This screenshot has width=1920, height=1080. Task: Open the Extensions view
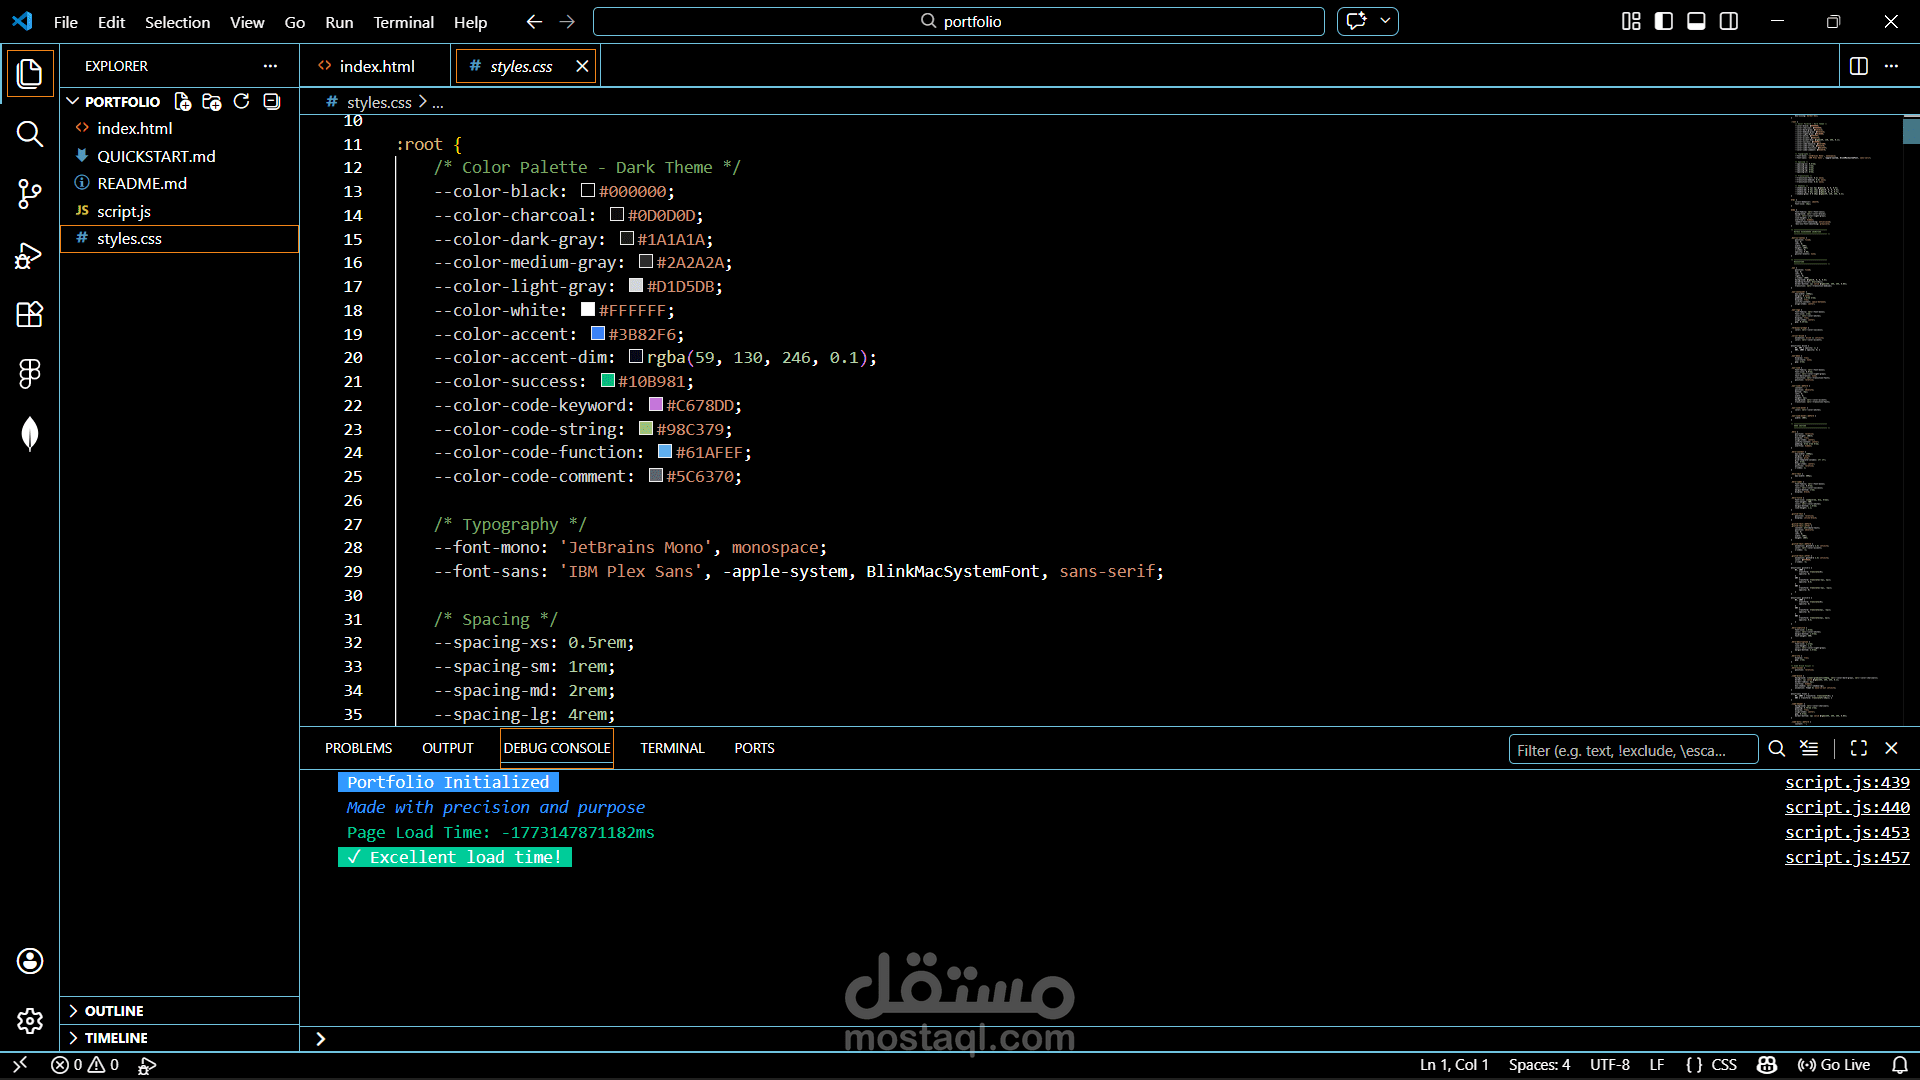coord(29,315)
